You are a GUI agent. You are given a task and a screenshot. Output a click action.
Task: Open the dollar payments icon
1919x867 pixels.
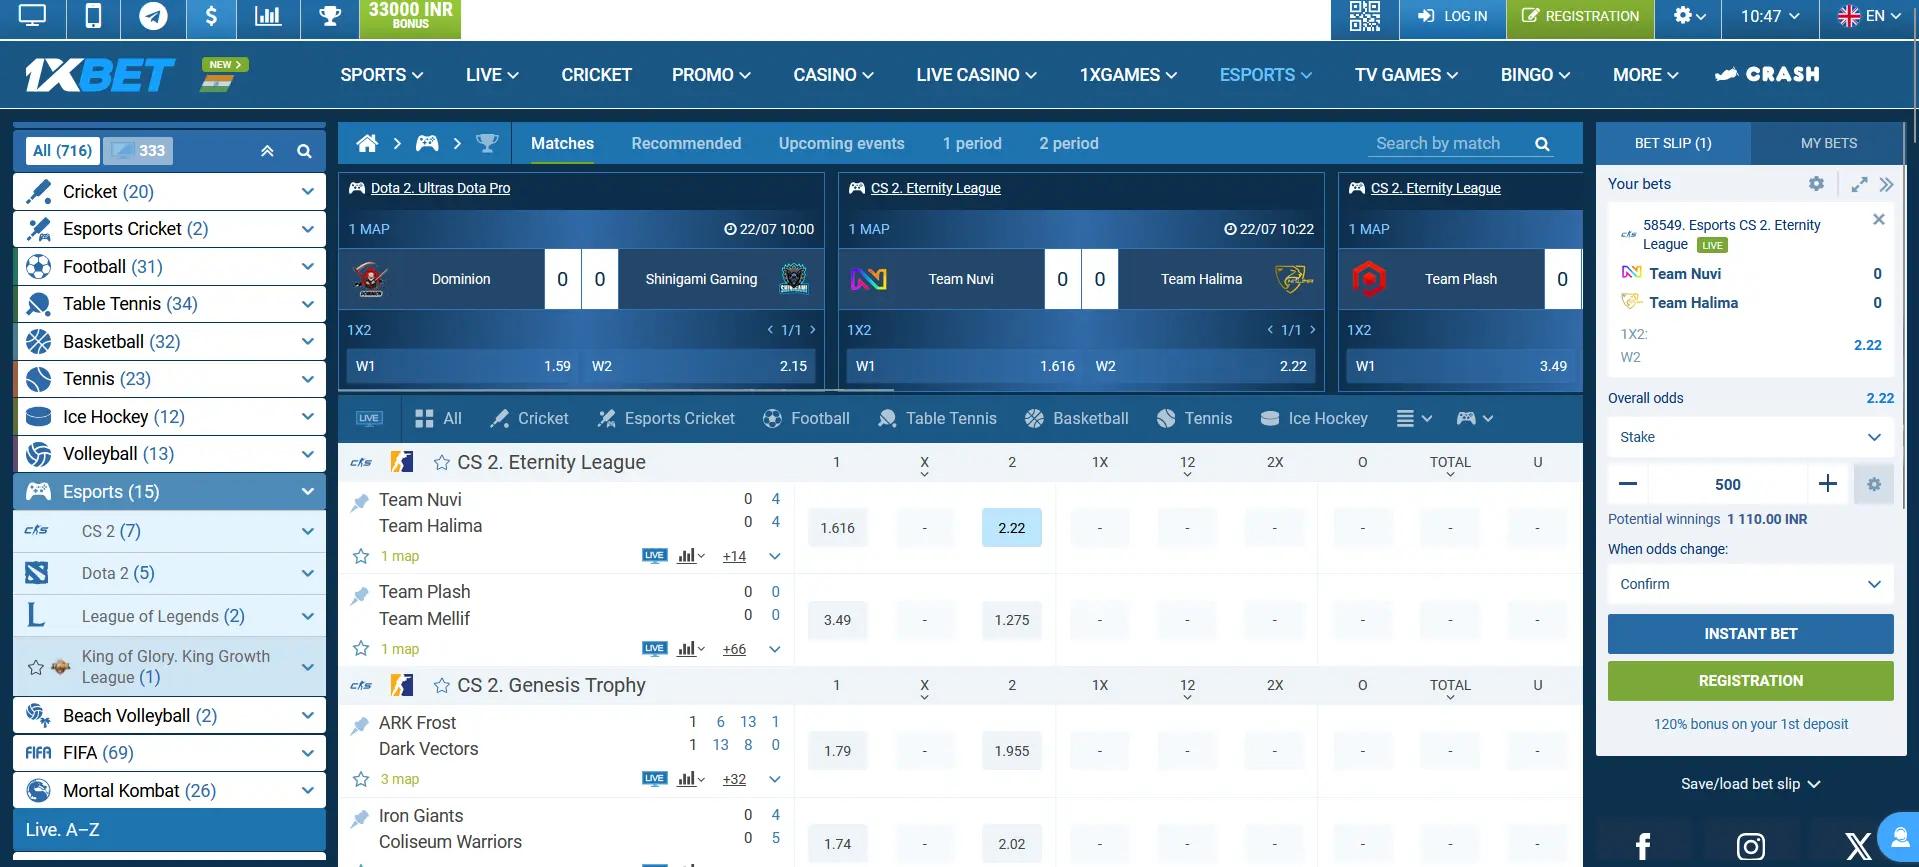pyautogui.click(x=210, y=16)
